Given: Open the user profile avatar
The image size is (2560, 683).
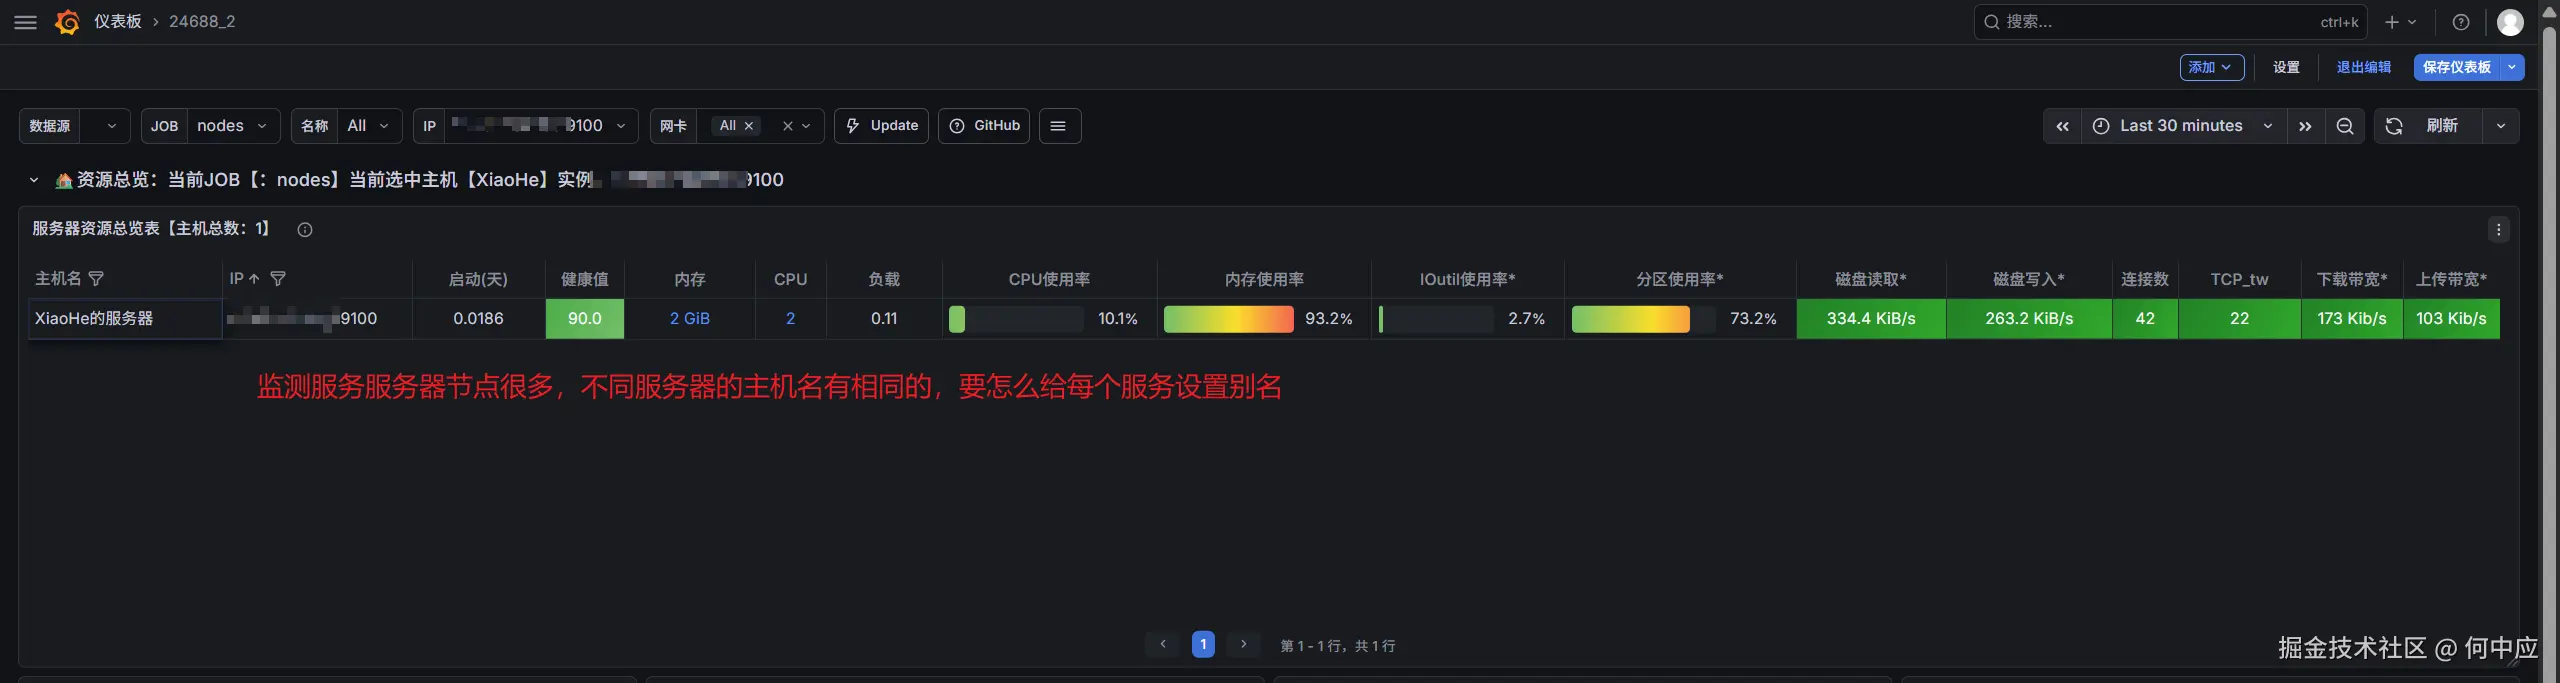Looking at the screenshot, I should tap(2510, 22).
